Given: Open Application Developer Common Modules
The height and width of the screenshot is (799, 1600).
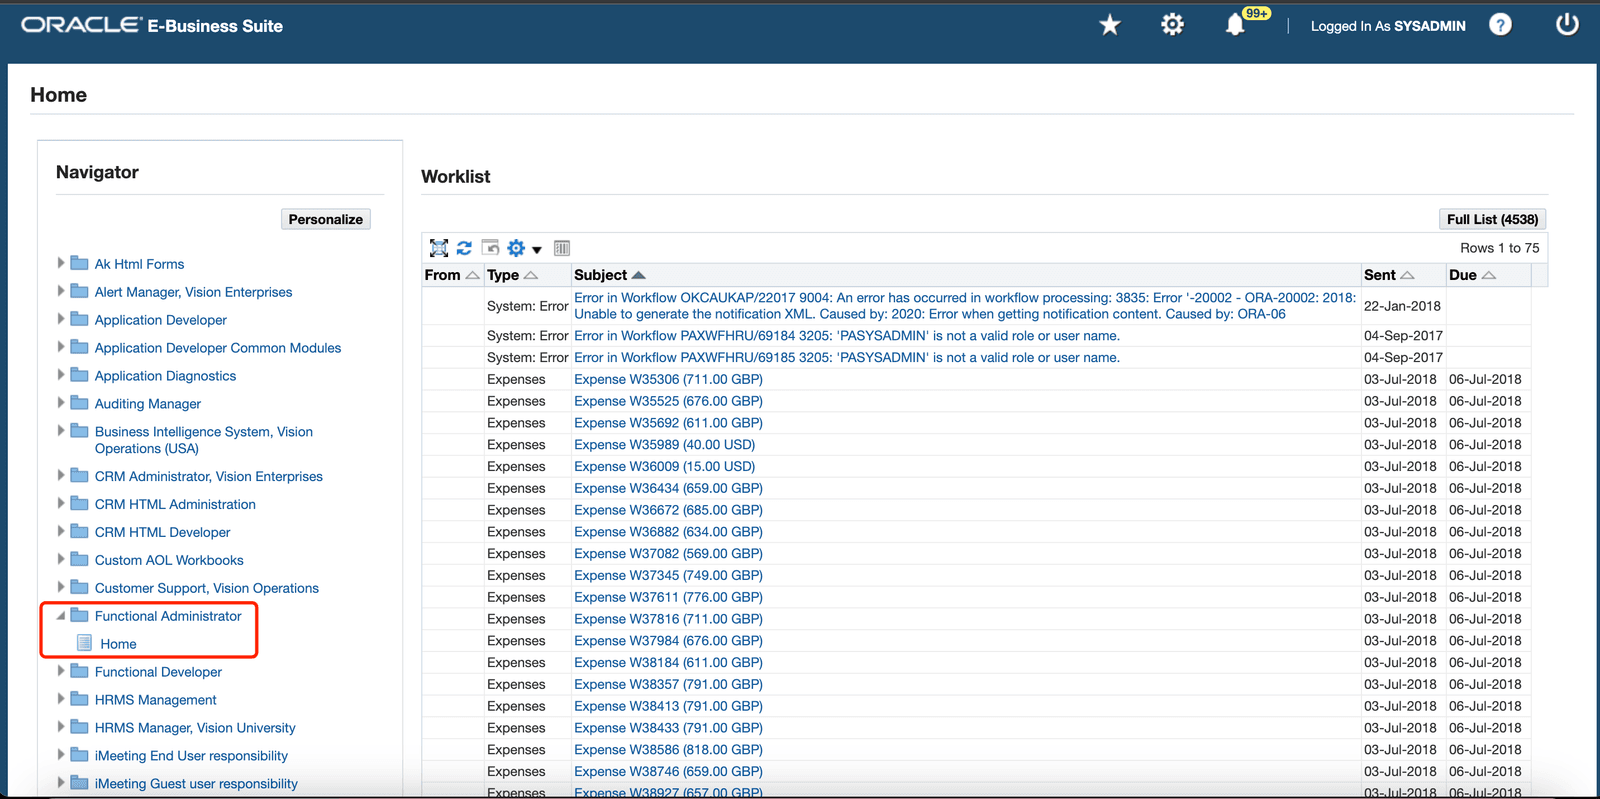Looking at the screenshot, I should pos(218,348).
